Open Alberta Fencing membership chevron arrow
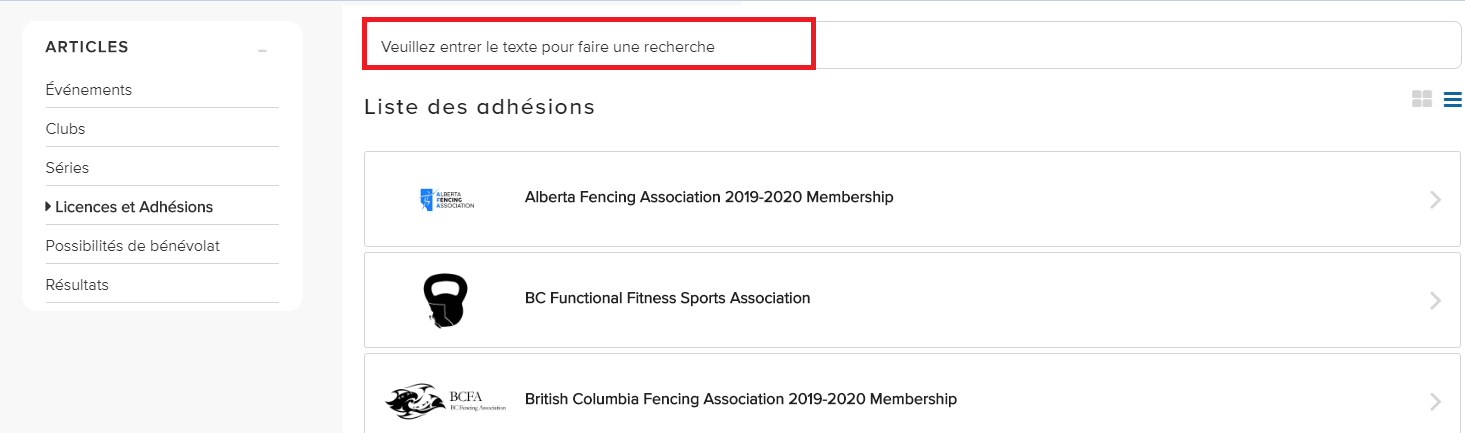Screen dimensions: 1465x433 (1436, 200)
